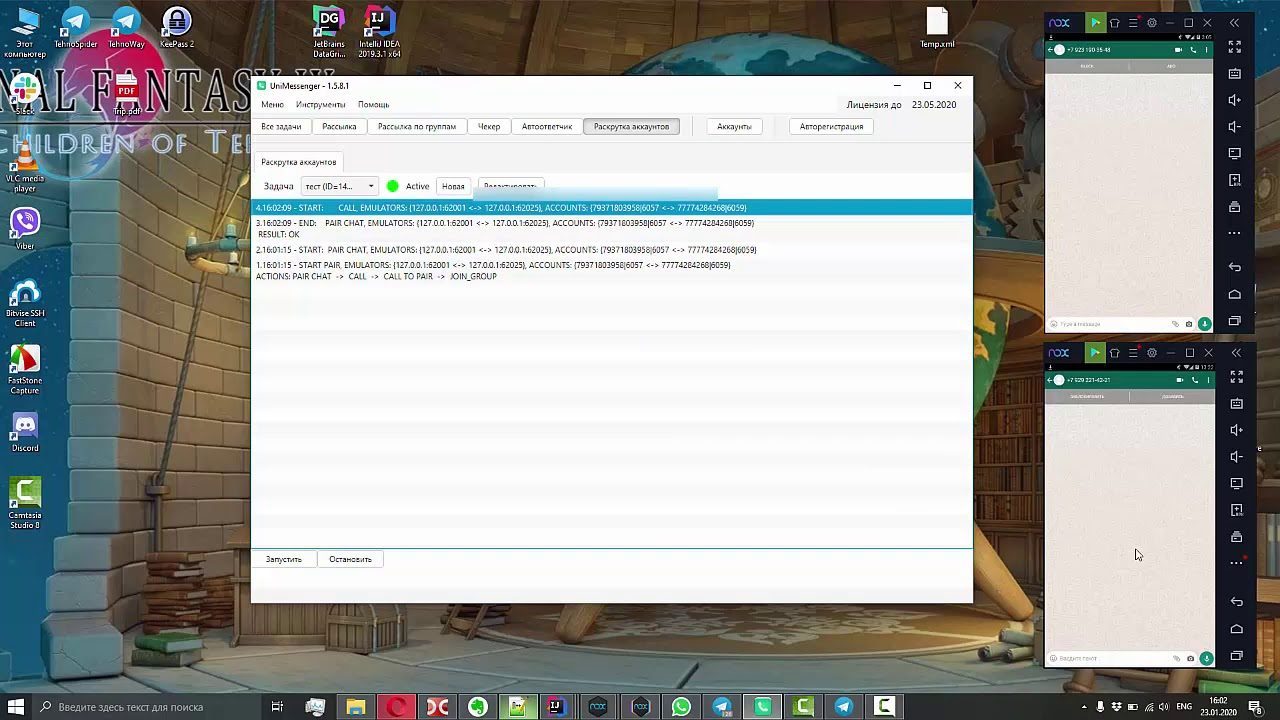This screenshot has width=1280, height=720.
Task: Open theme shirt icon in top Nox titlebar
Action: point(1114,22)
